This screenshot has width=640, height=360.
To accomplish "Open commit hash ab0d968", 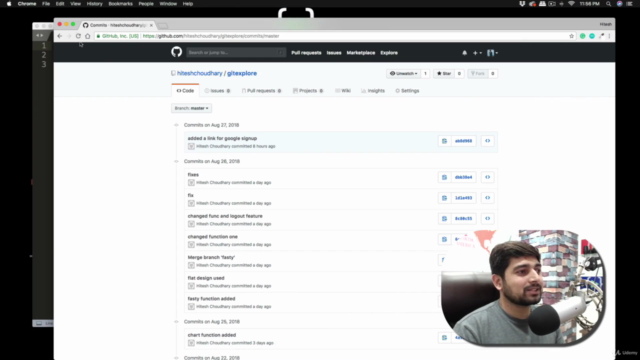I will (x=463, y=141).
